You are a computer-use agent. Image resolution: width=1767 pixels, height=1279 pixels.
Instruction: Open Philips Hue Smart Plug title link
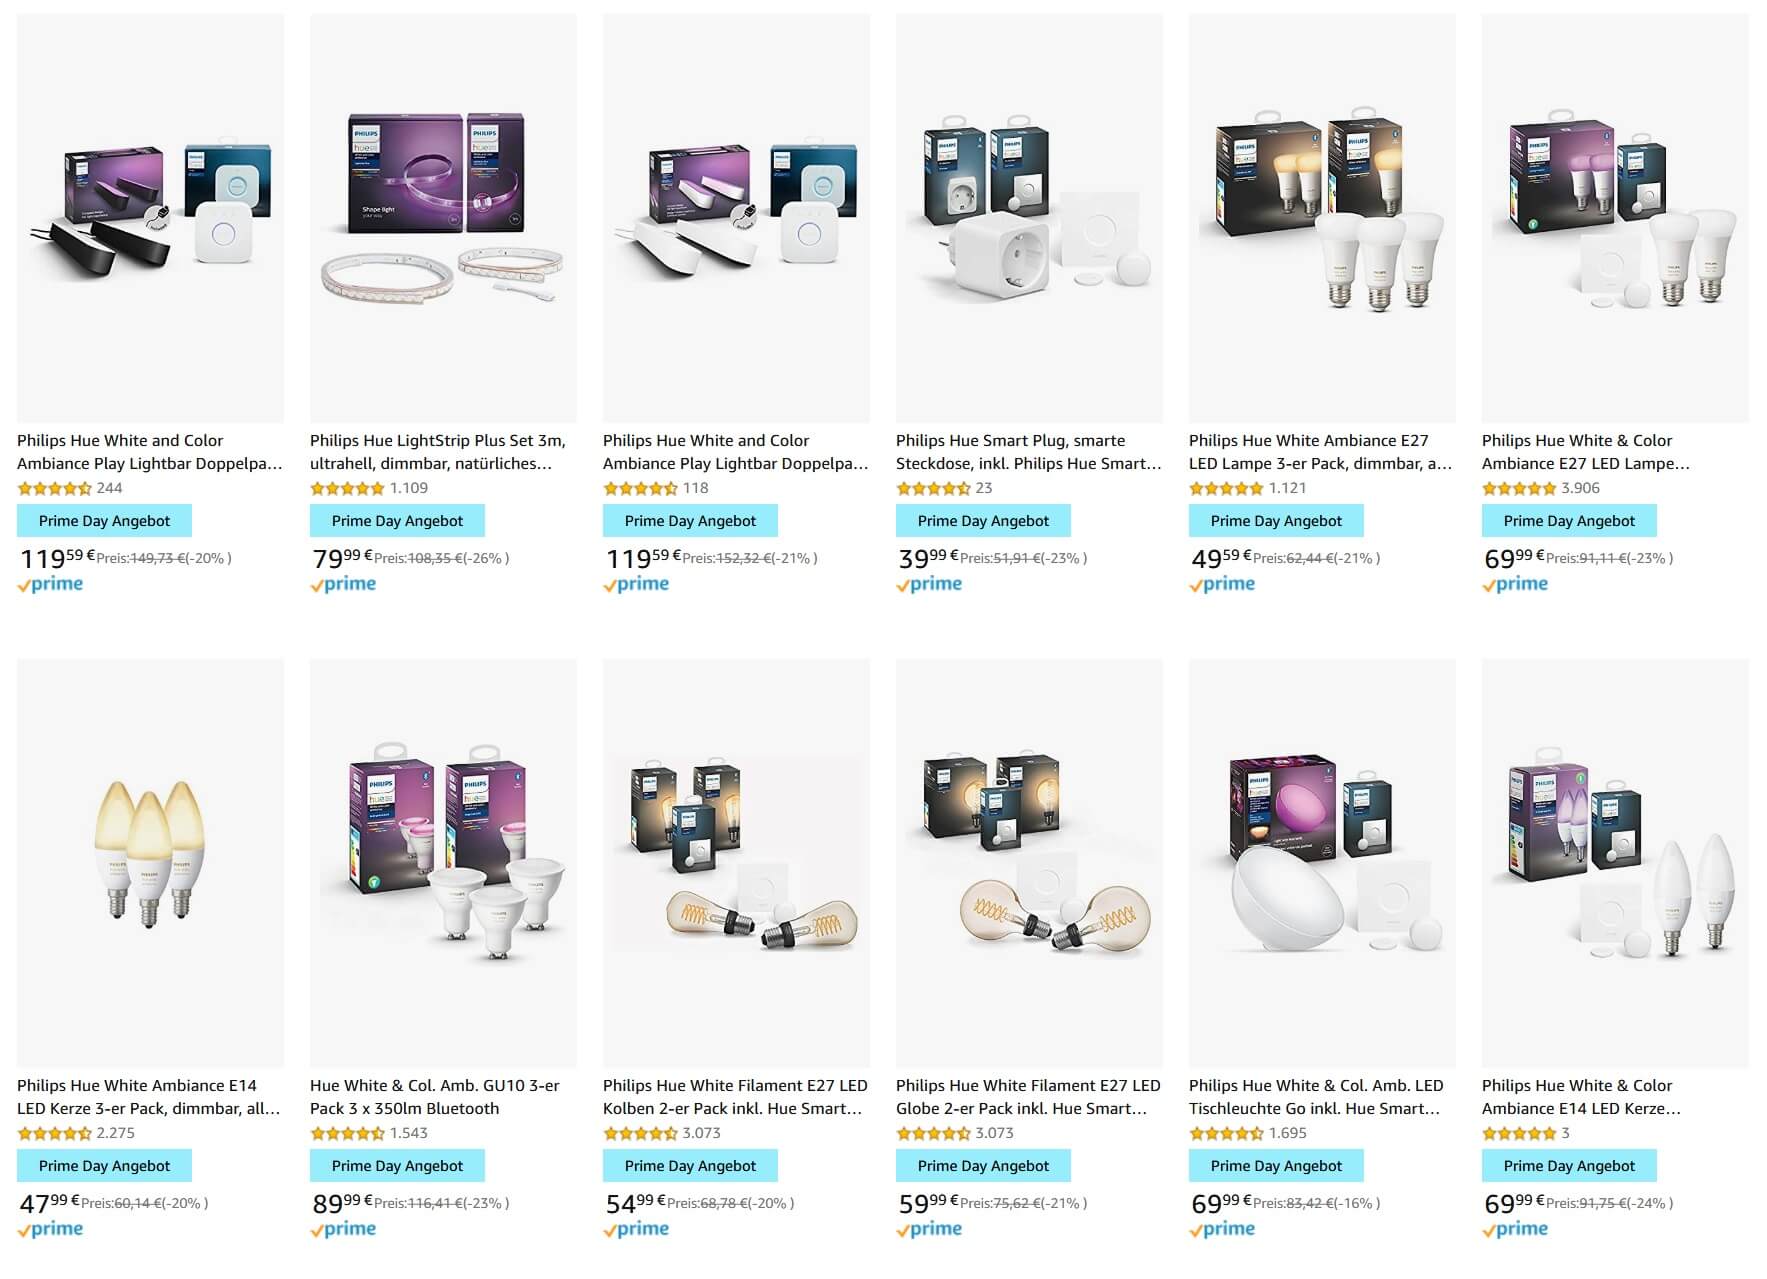[1028, 452]
